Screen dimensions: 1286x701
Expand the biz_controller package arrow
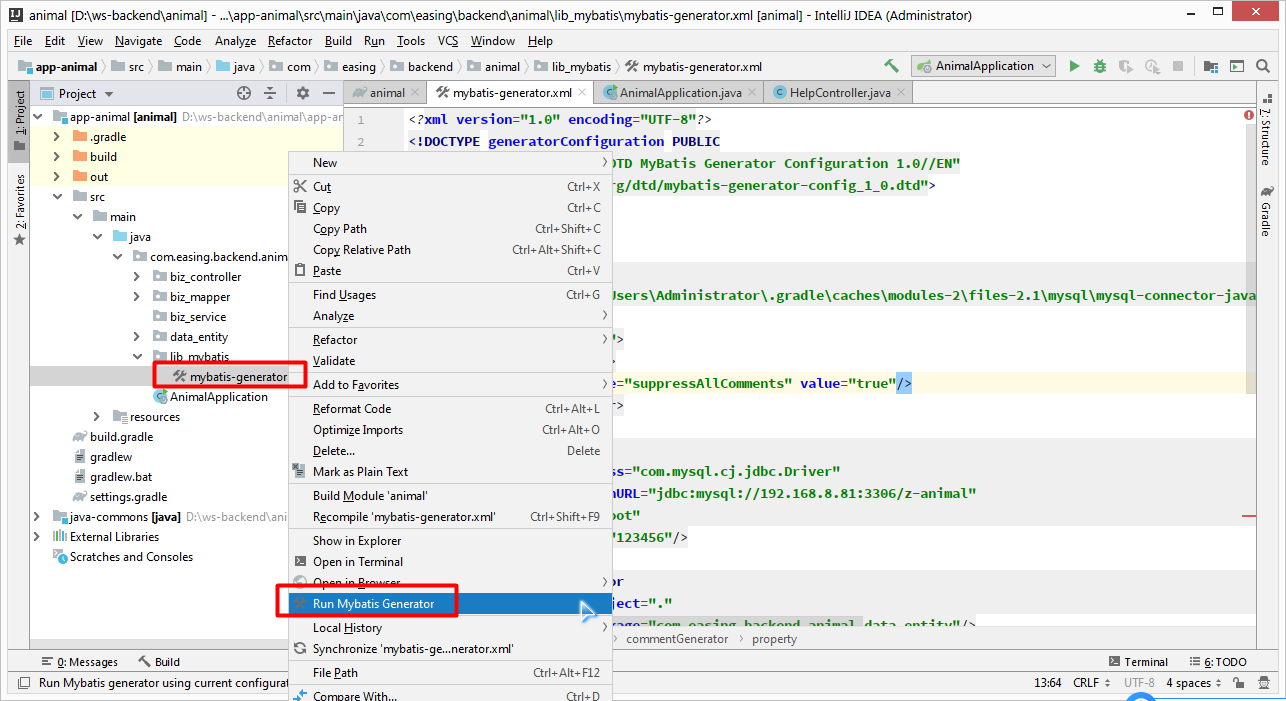point(137,277)
